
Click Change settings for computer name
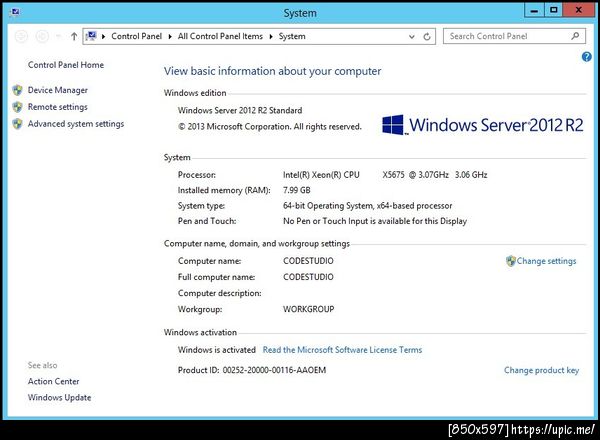point(546,261)
